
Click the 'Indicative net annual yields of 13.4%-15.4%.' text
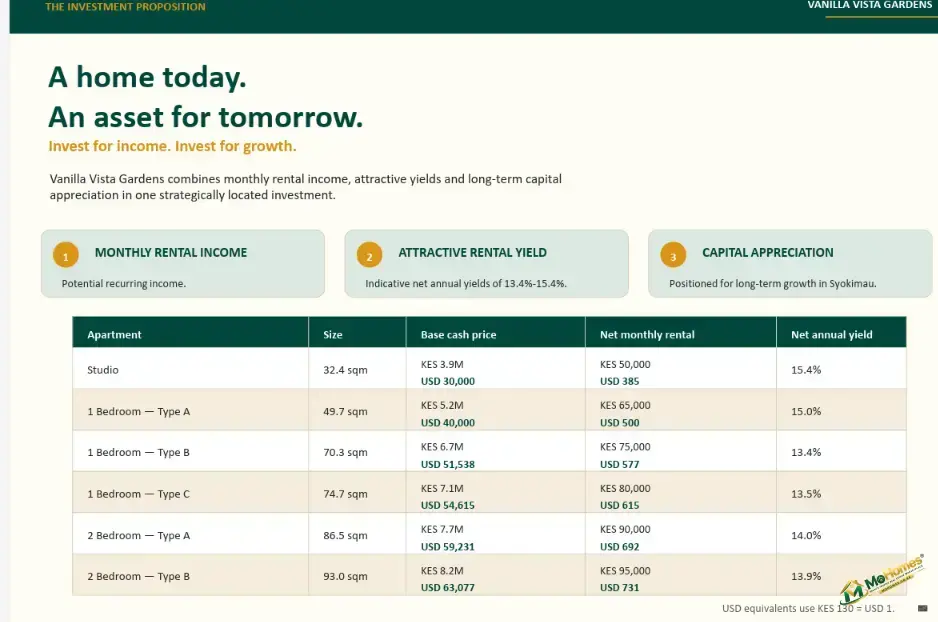point(466,283)
